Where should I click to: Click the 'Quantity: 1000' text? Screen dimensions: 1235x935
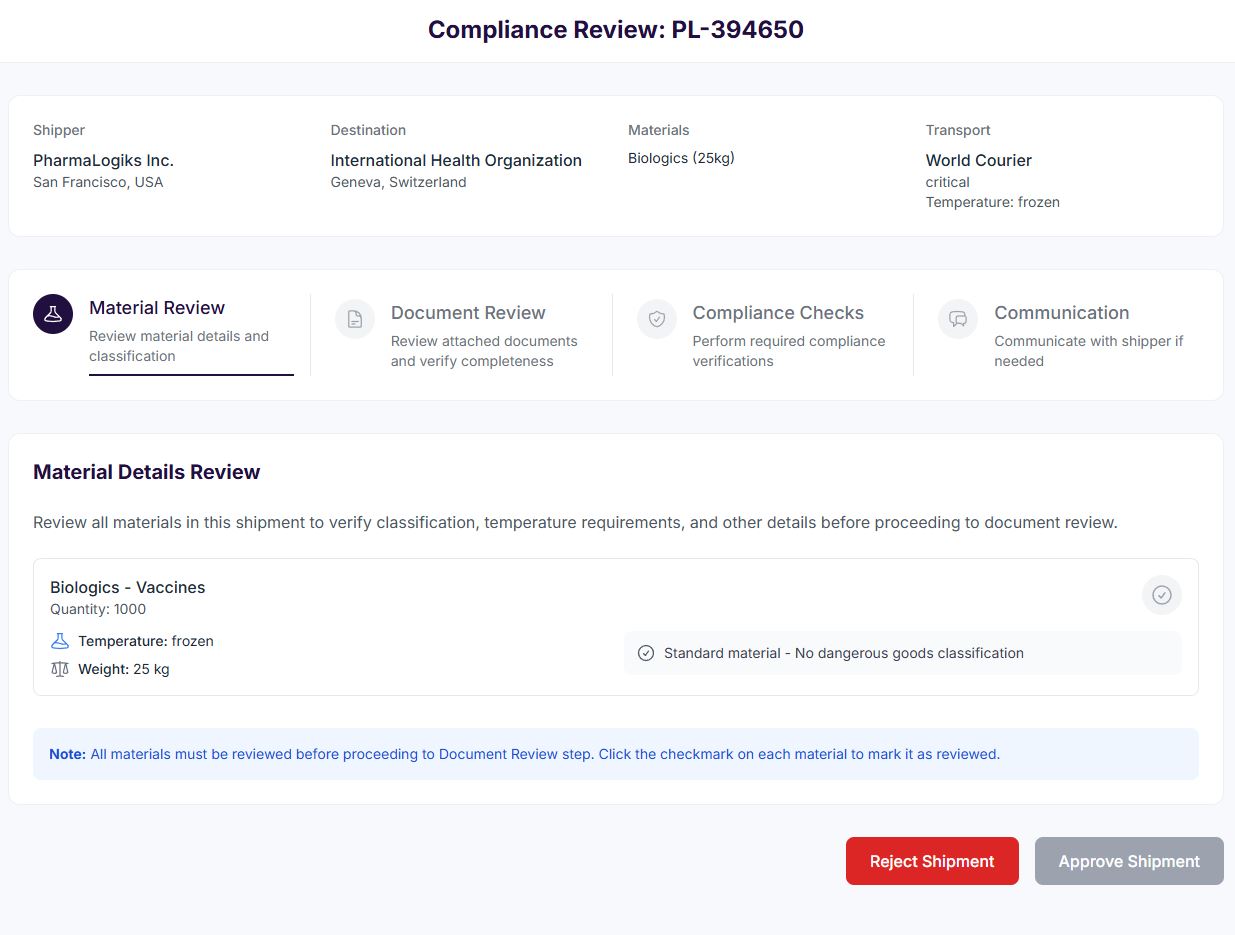pyautogui.click(x=98, y=609)
